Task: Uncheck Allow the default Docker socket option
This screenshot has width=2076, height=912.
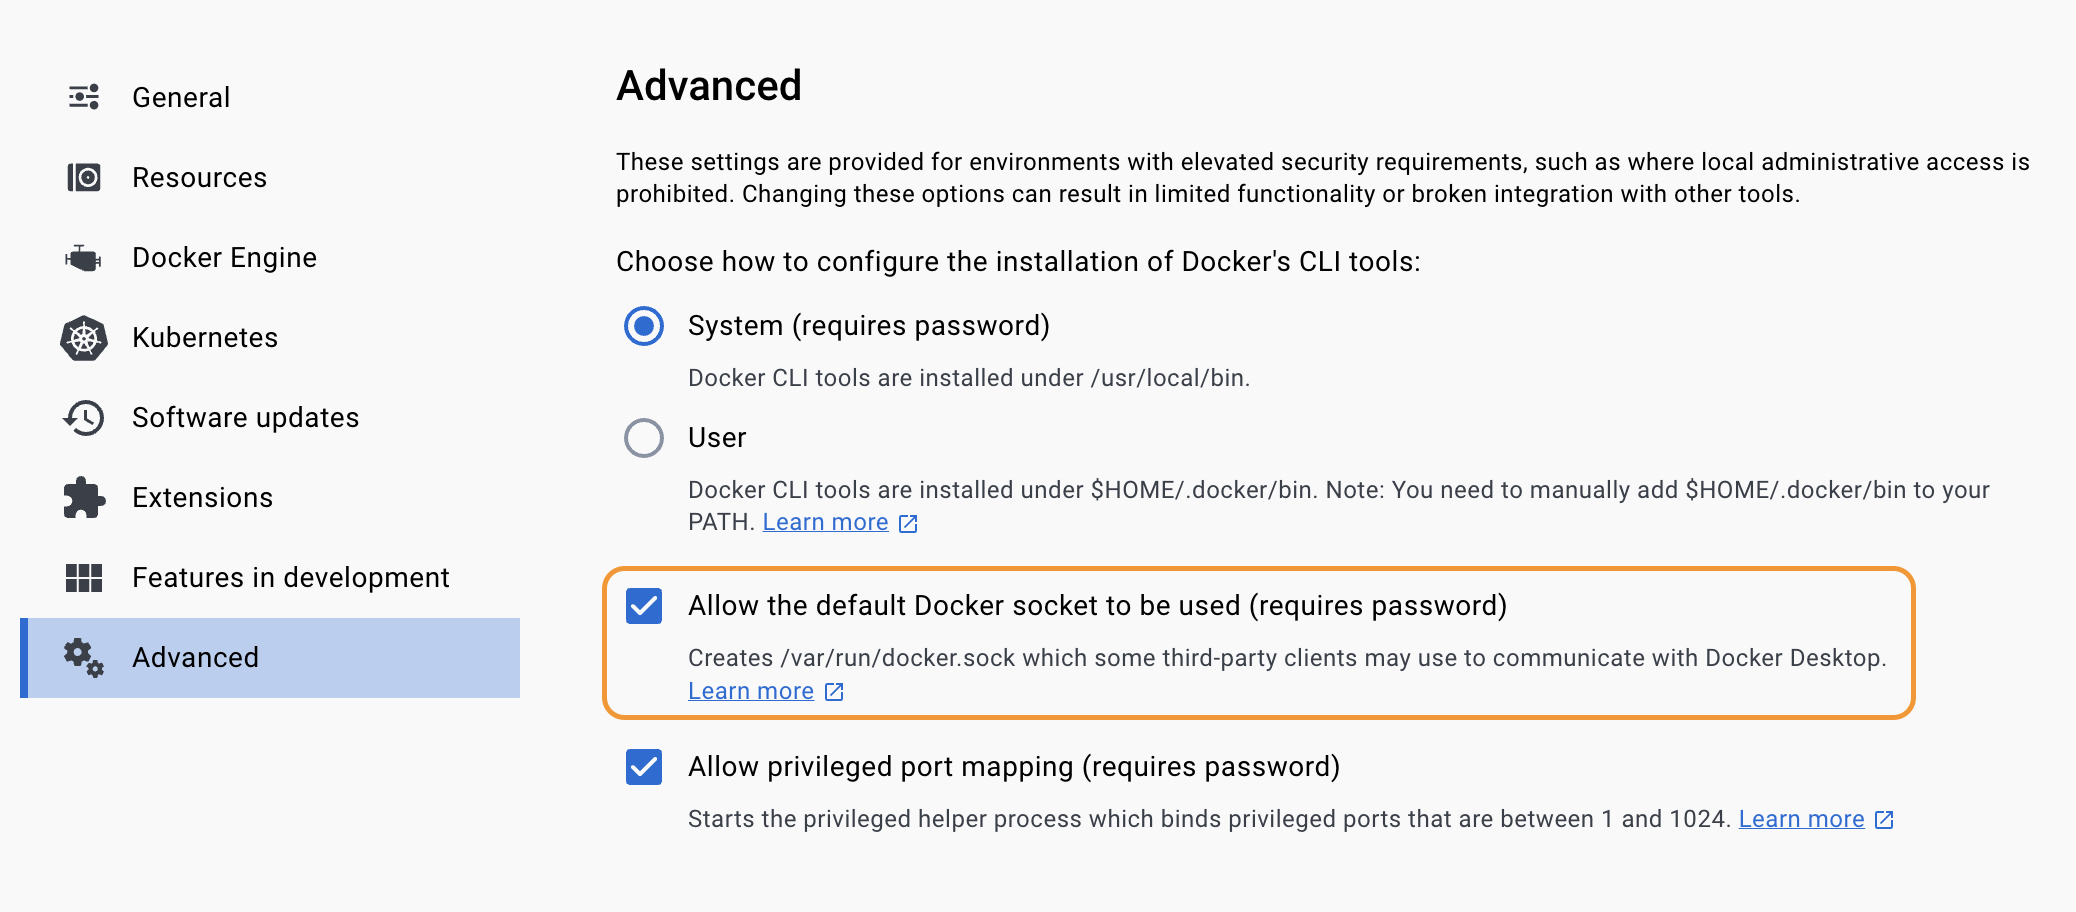Action: (644, 606)
